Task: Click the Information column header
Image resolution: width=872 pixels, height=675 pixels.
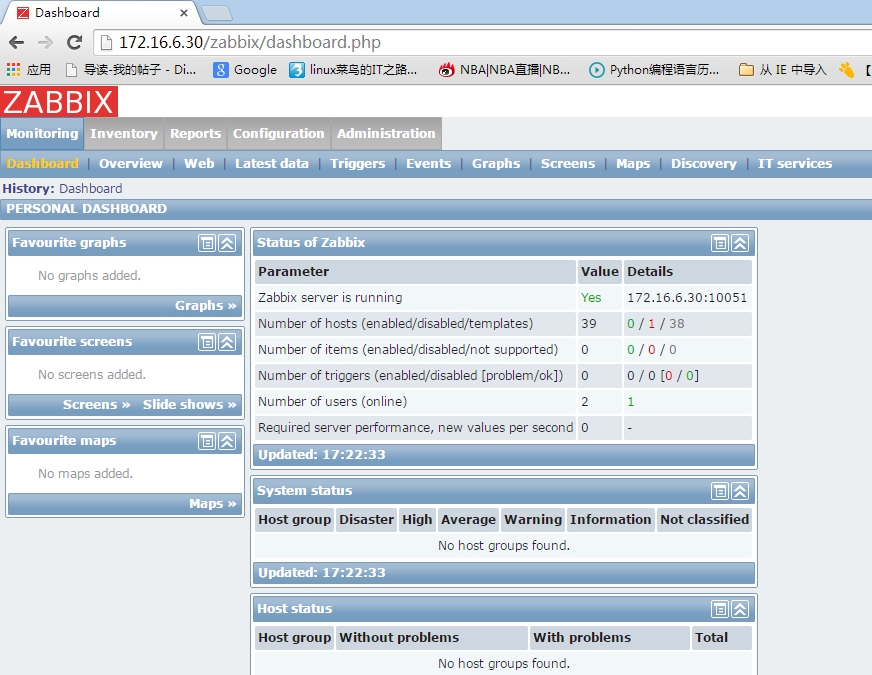Action: (610, 519)
